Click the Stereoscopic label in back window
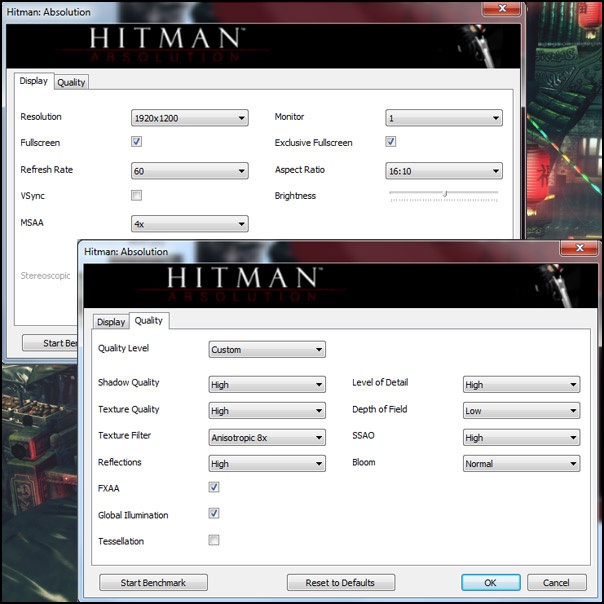This screenshot has height=604, width=604. (45, 276)
